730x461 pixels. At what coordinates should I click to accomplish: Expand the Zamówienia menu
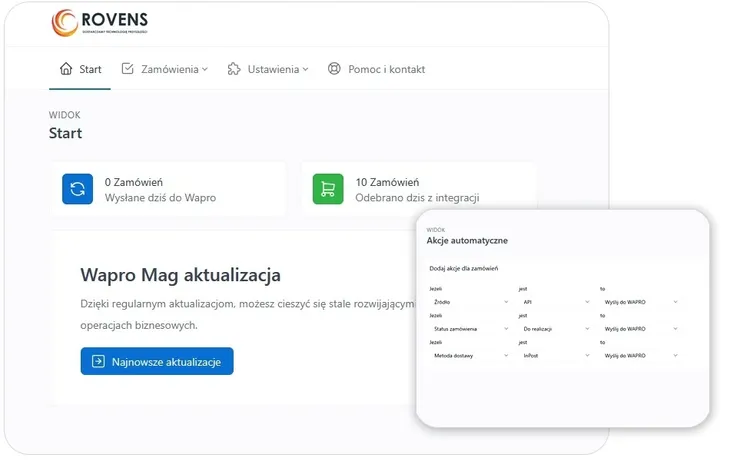165,69
